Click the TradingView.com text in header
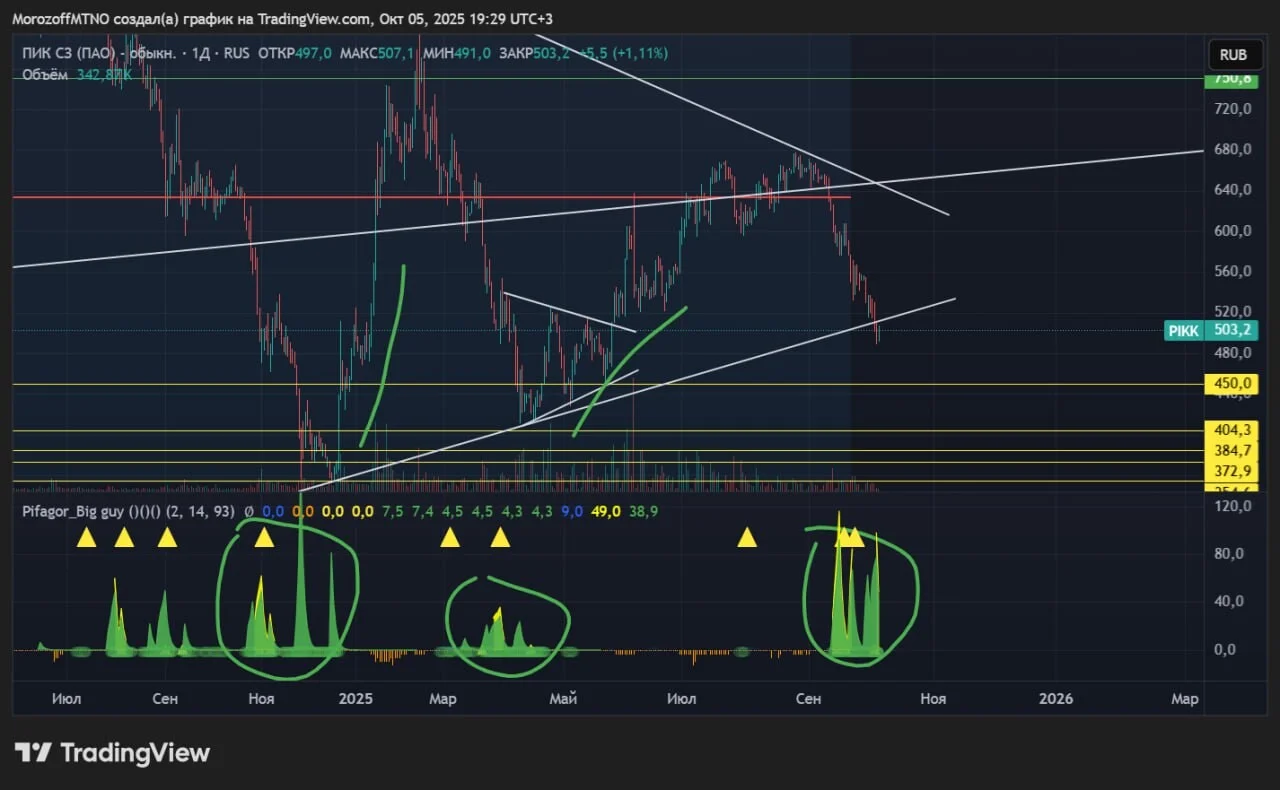 [x=313, y=19]
